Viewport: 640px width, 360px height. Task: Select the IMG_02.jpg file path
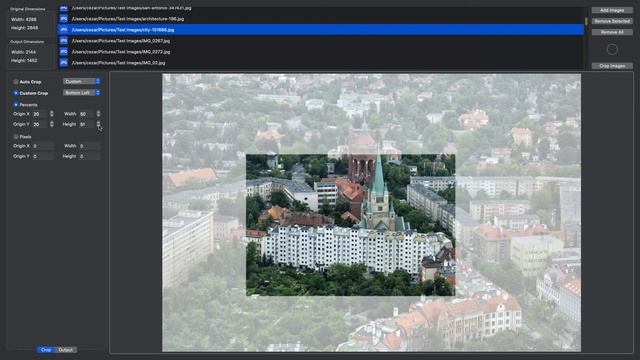tap(118, 63)
